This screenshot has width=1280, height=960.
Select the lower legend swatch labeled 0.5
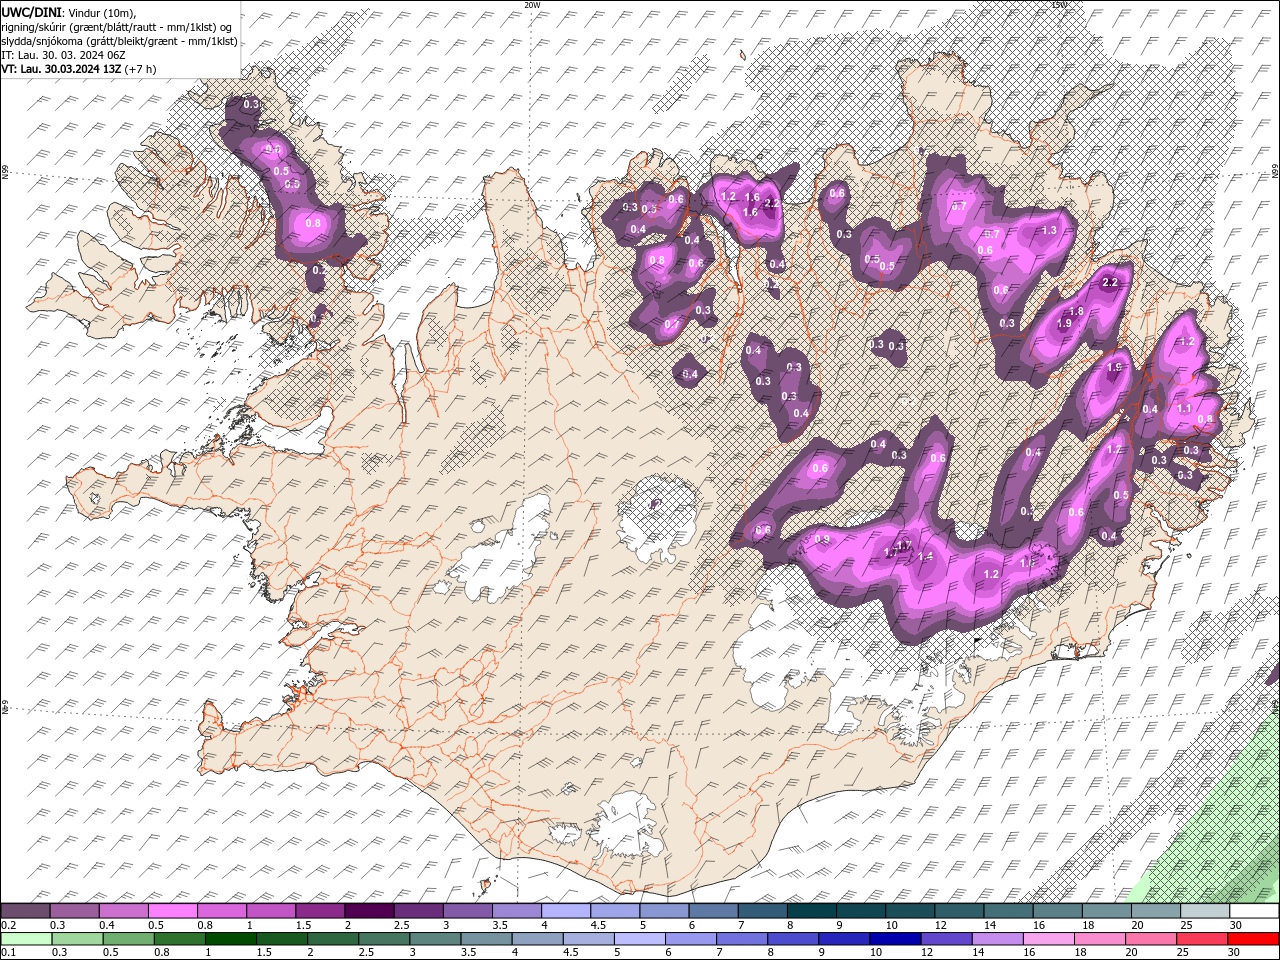coord(128,939)
